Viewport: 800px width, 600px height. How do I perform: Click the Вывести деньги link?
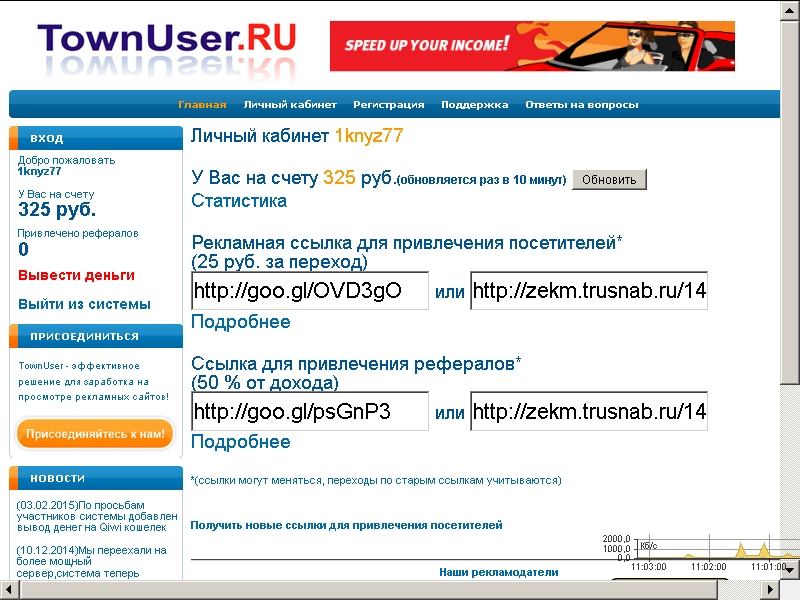click(x=76, y=275)
